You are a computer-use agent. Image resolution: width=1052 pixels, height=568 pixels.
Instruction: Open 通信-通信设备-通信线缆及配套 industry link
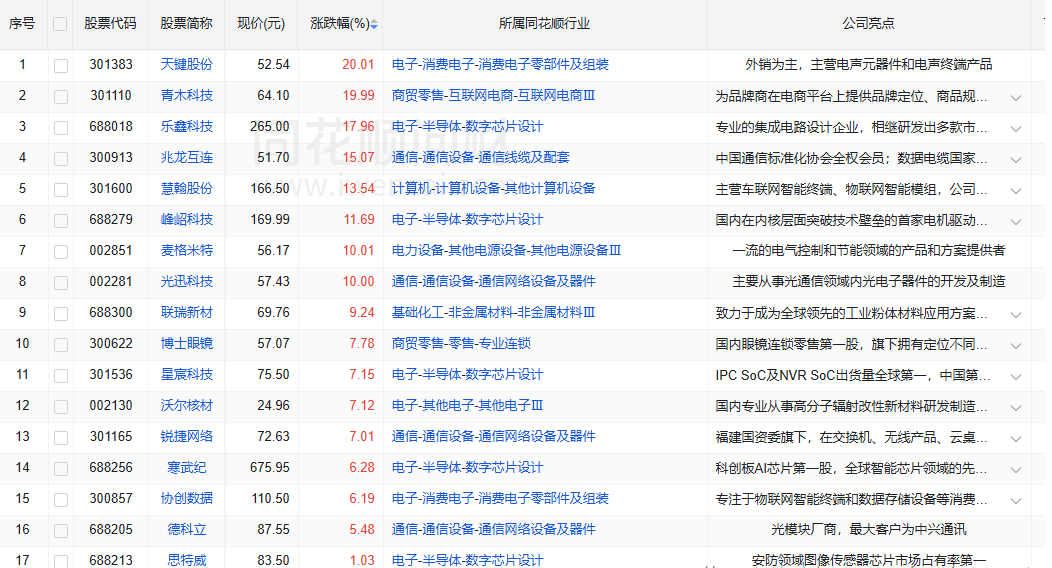coord(480,158)
